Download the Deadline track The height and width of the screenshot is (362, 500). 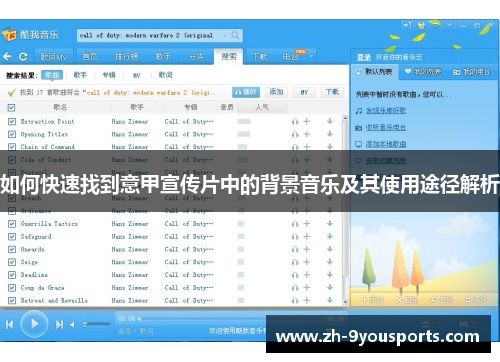click(x=330, y=275)
